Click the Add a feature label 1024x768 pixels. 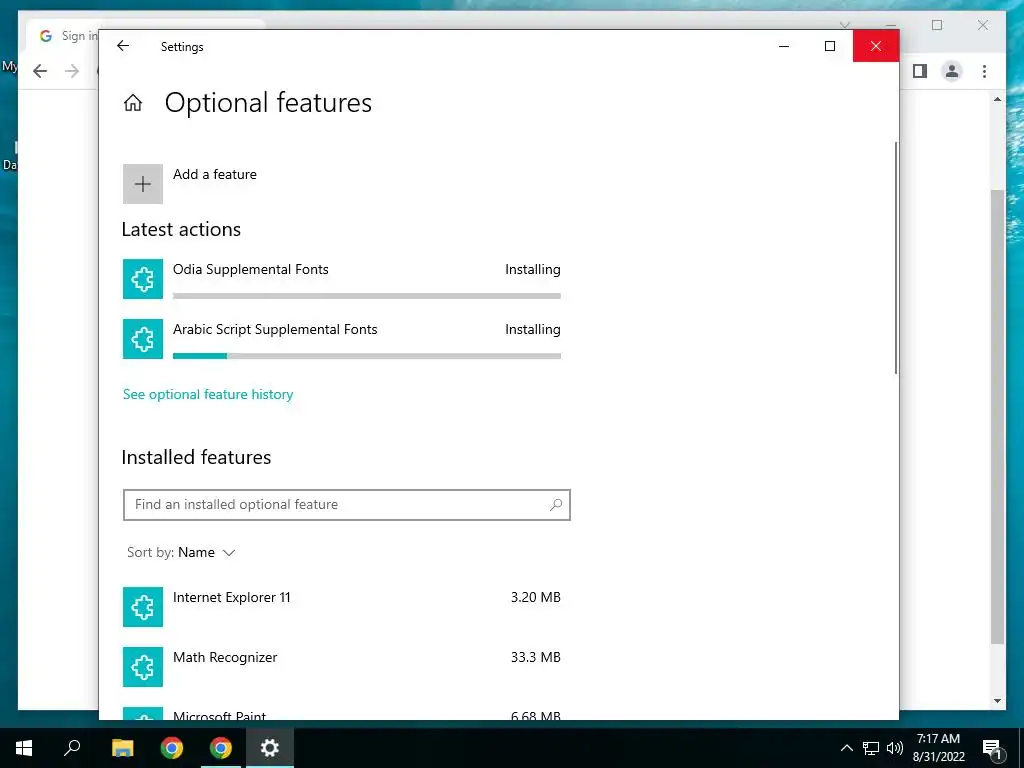tap(215, 174)
